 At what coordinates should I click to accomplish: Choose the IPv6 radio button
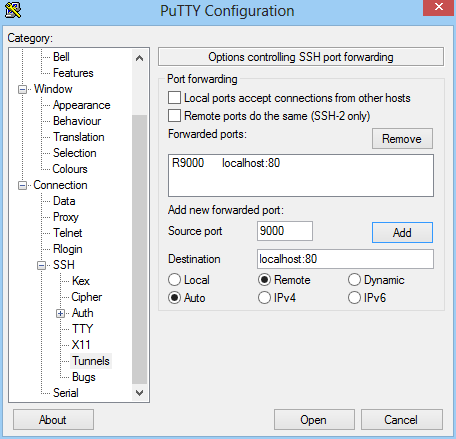(x=354, y=298)
